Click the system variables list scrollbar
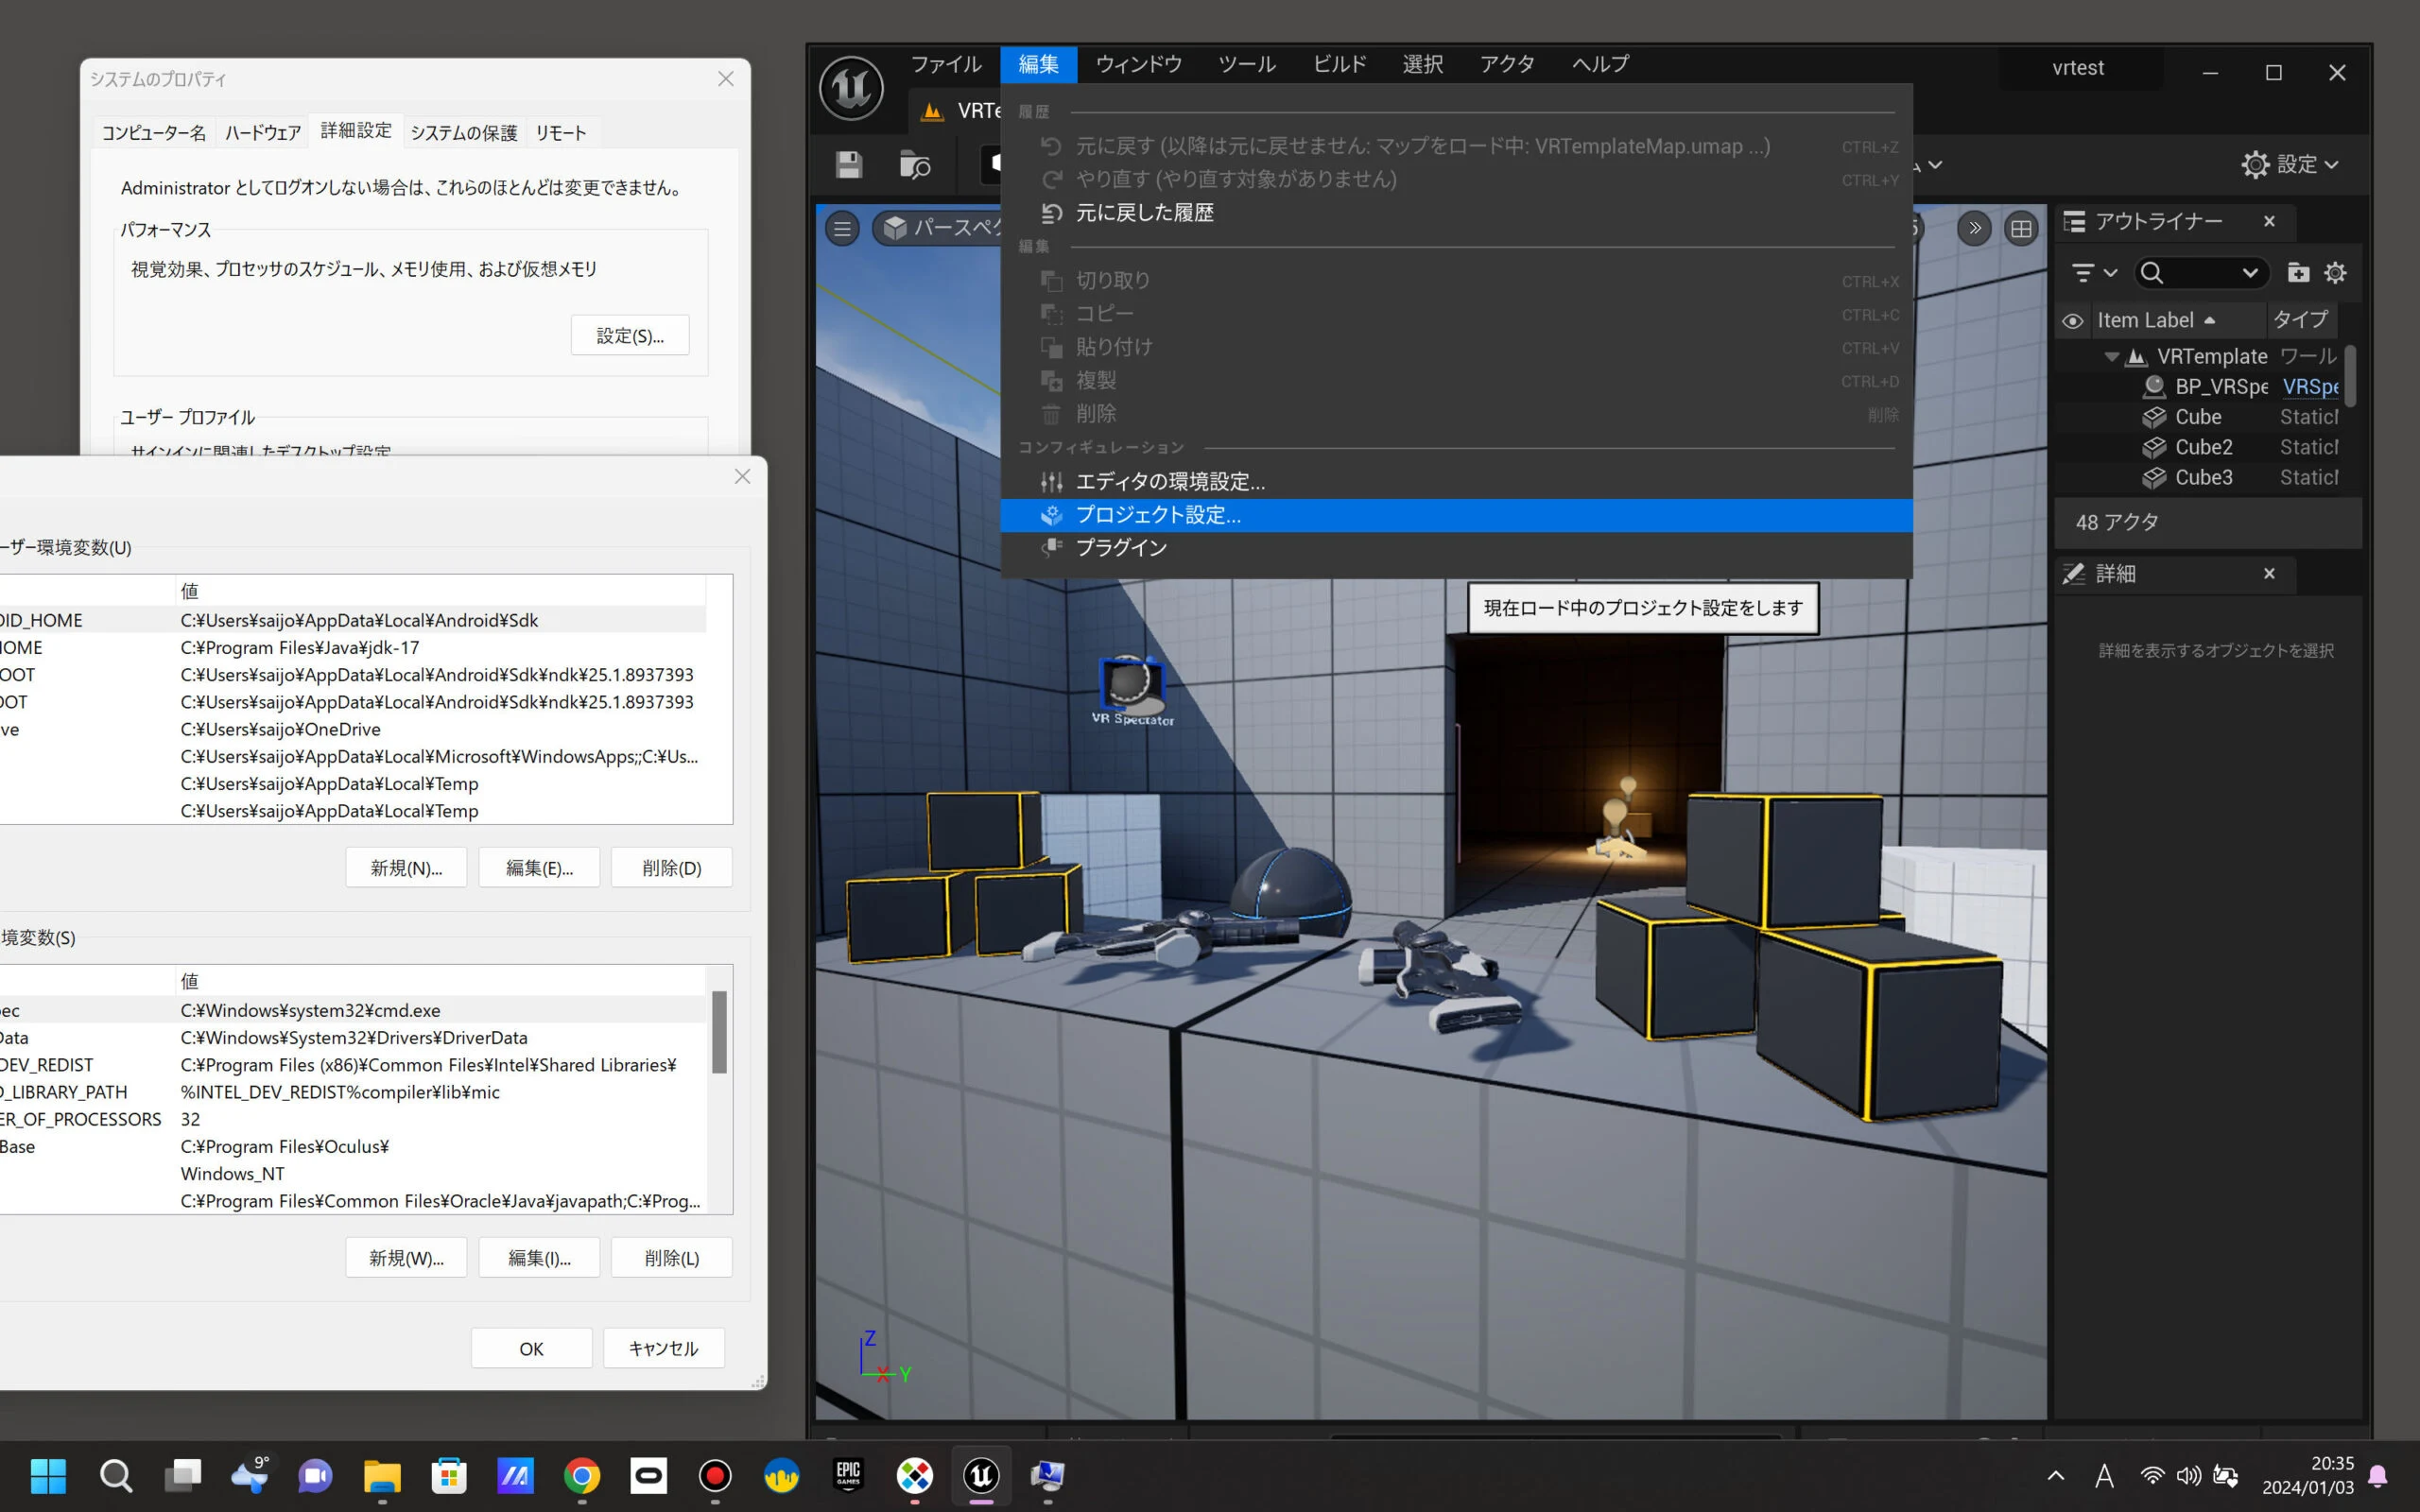 point(719,1032)
